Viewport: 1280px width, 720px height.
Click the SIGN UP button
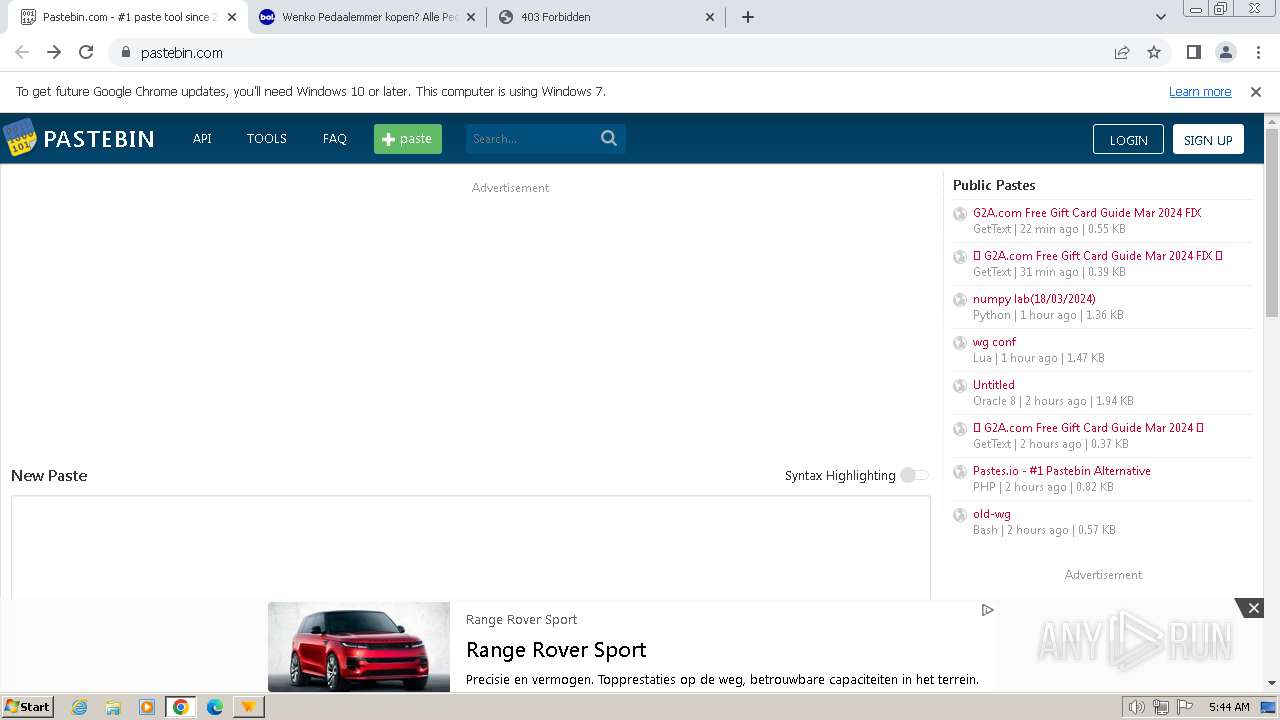point(1208,140)
